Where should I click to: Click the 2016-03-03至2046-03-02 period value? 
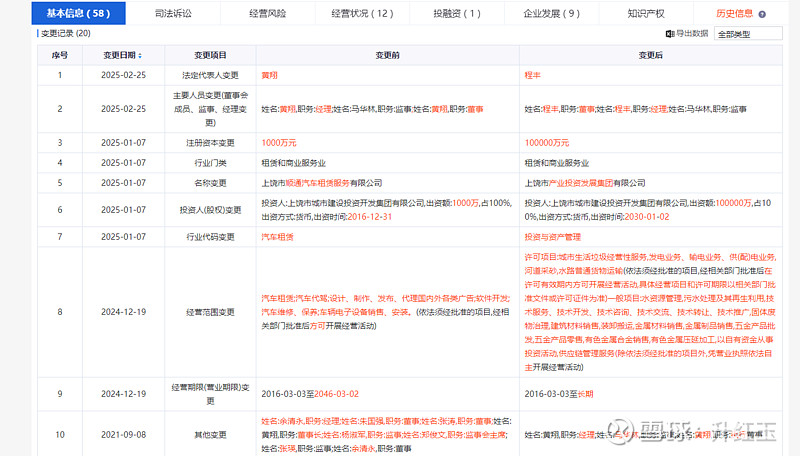310,394
